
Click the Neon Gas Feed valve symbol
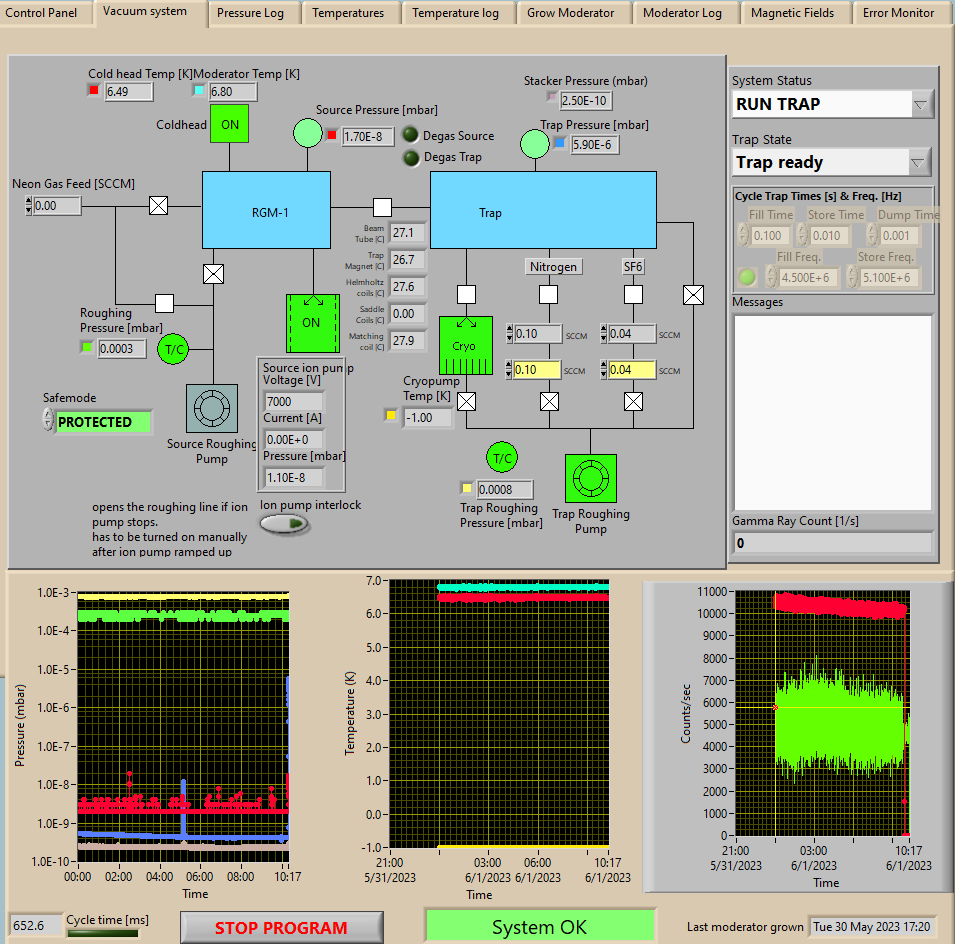pyautogui.click(x=158, y=206)
